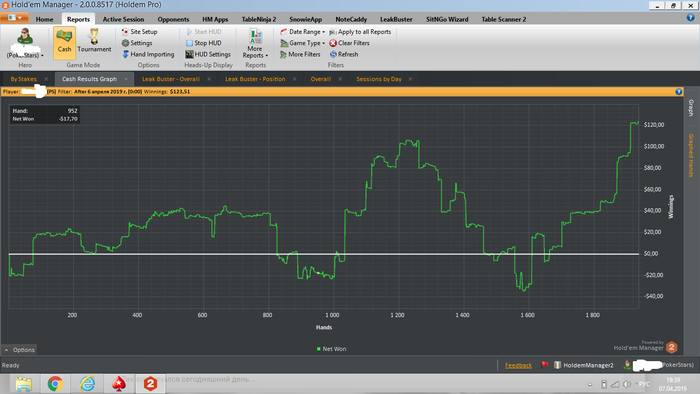The image size is (700, 394).
Task: Click HoldemManager2 database in status bar
Action: coord(584,365)
